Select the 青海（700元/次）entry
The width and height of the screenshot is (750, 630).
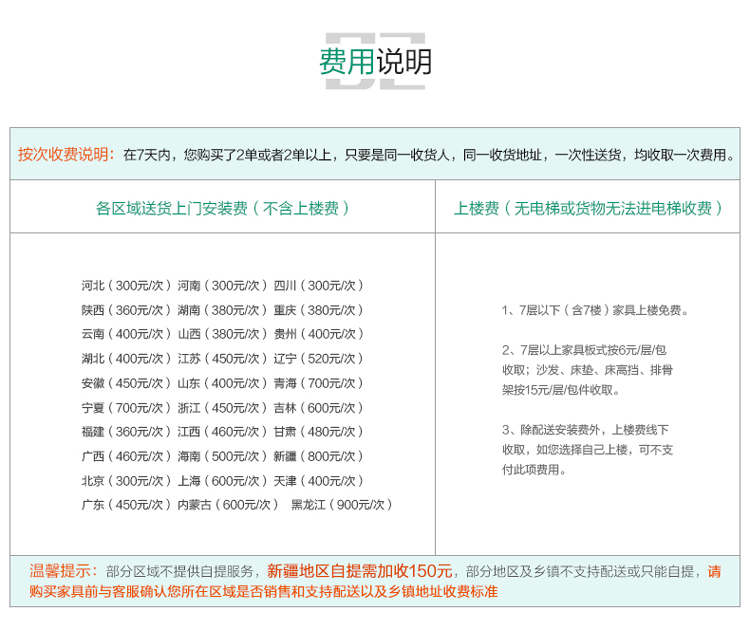[319, 383]
